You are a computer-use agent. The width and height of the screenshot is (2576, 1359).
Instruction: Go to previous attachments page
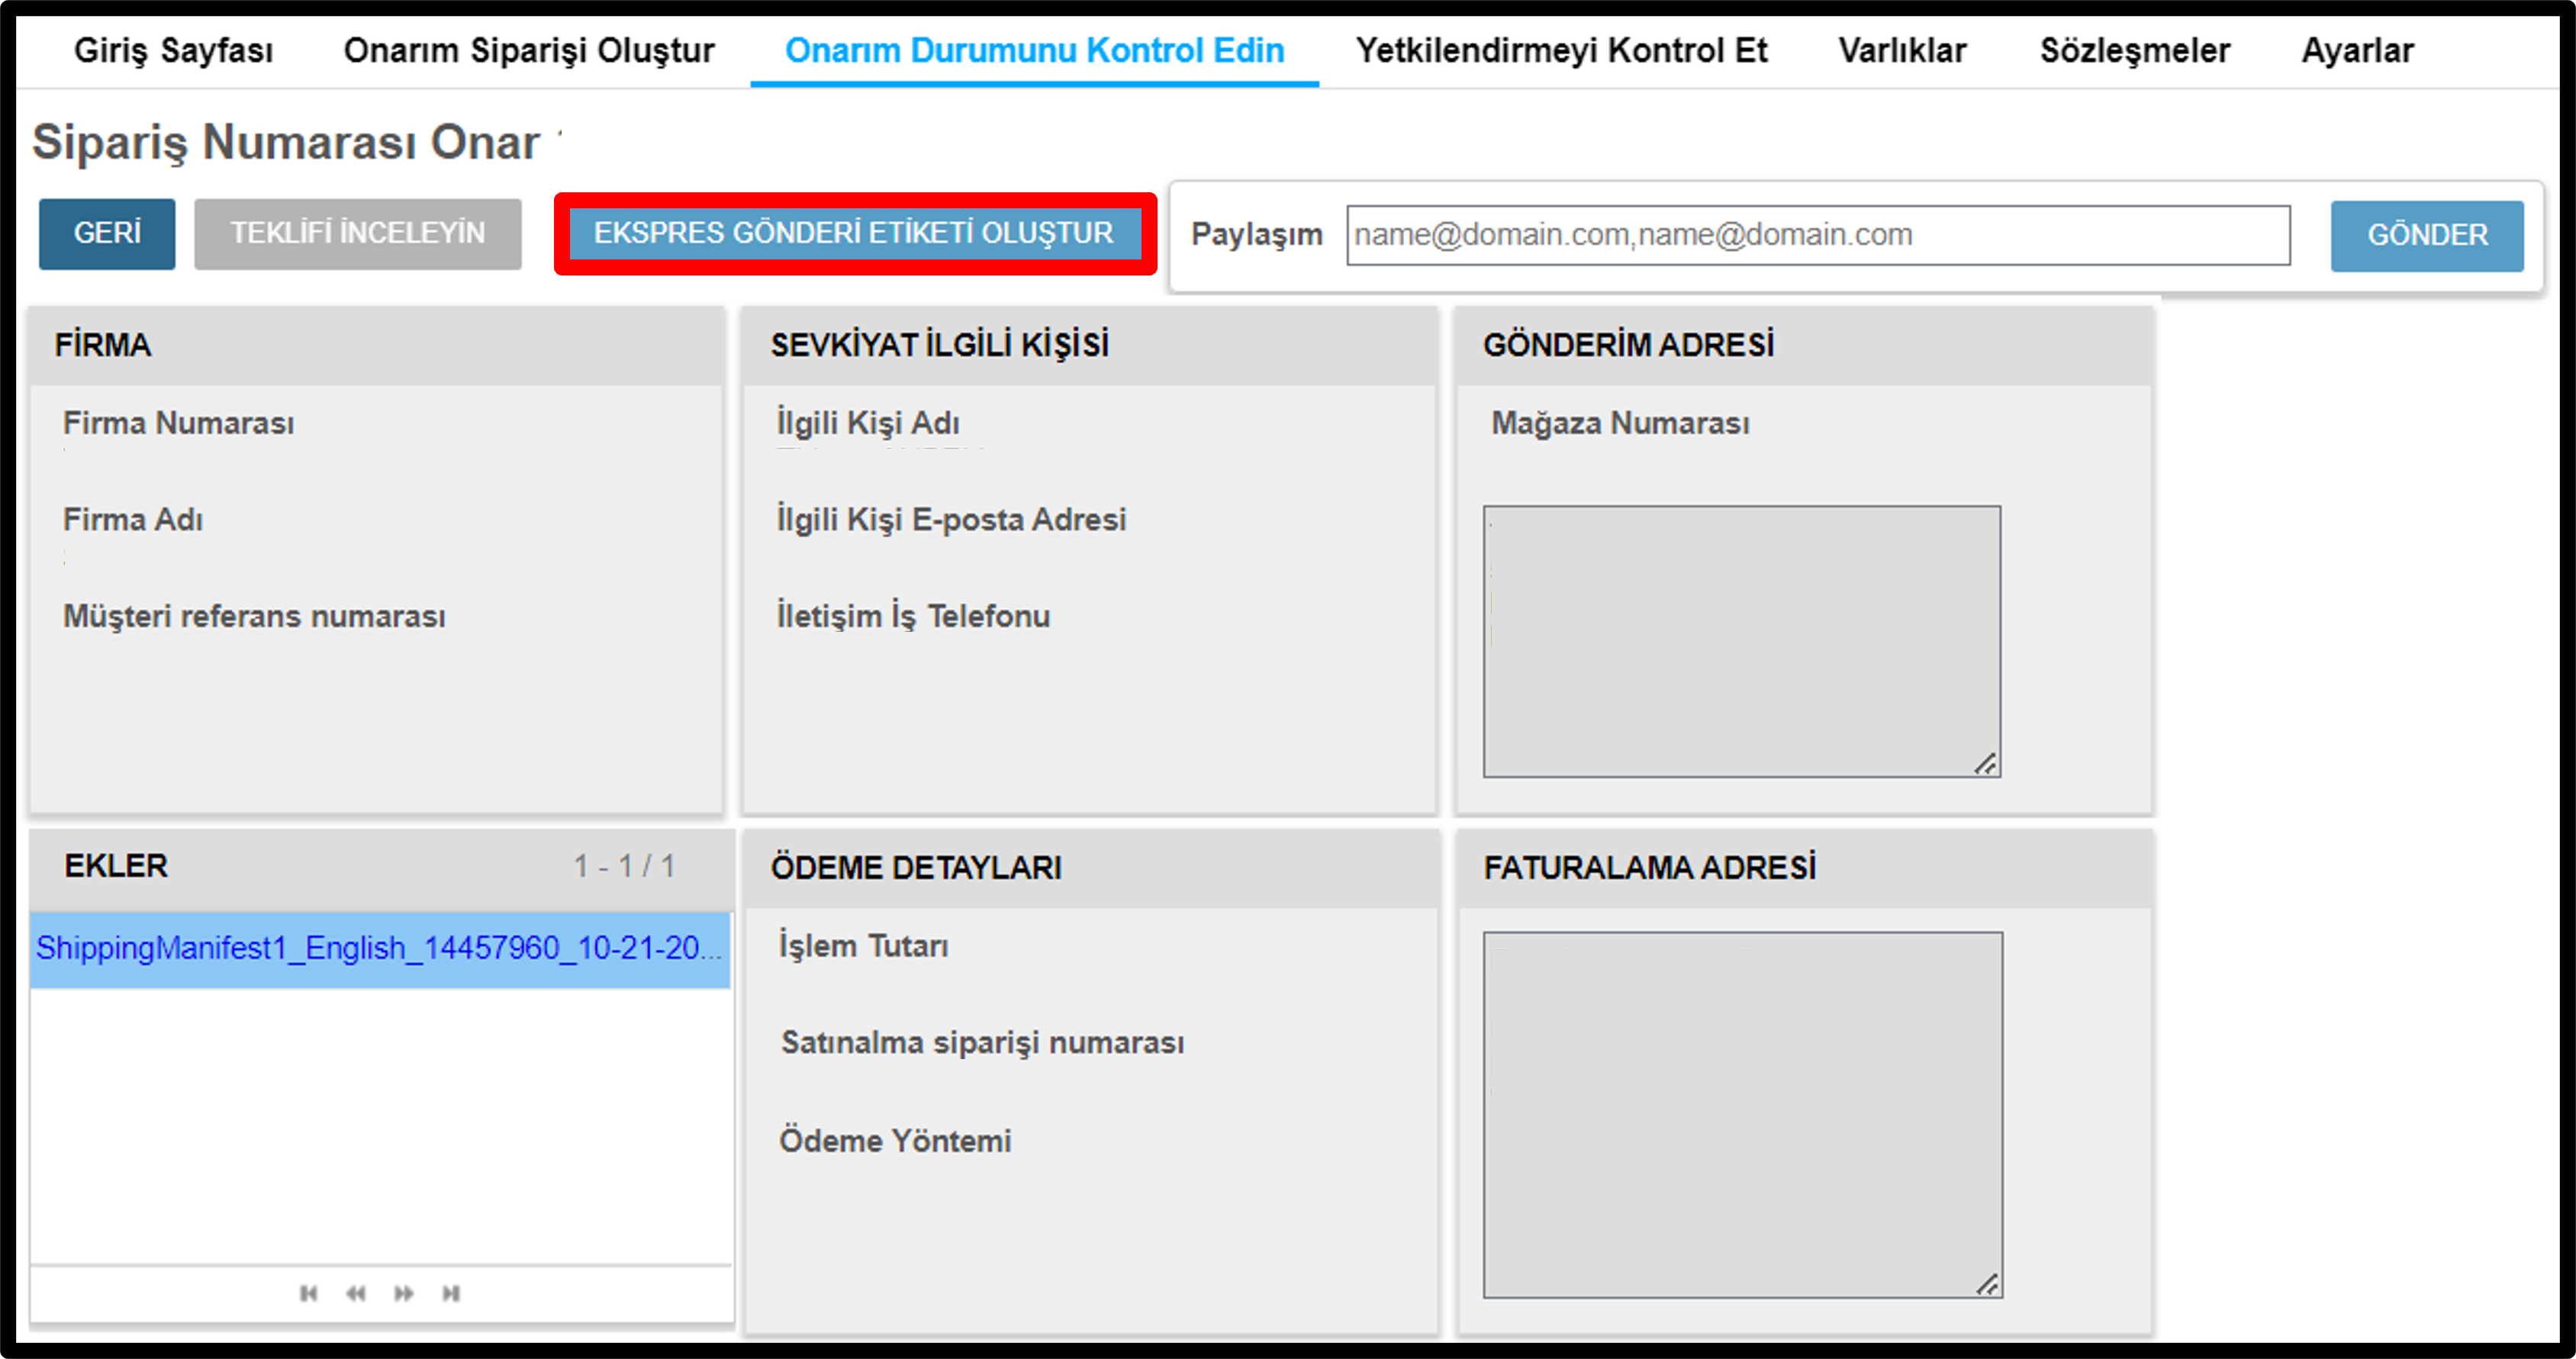(x=356, y=1293)
